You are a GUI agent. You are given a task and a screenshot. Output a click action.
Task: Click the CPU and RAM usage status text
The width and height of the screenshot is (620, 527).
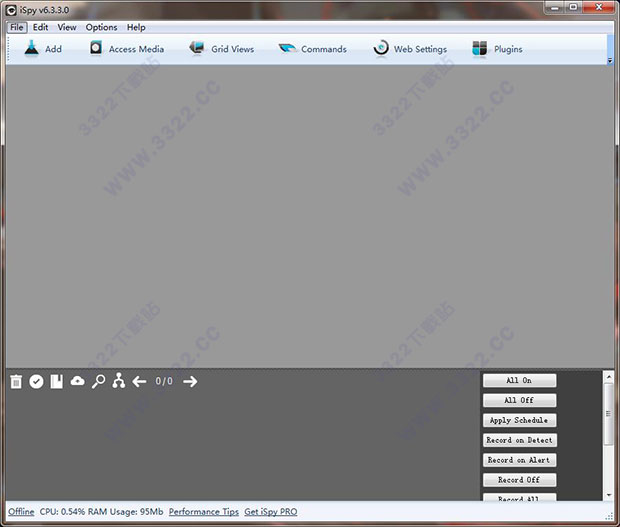(x=101, y=512)
